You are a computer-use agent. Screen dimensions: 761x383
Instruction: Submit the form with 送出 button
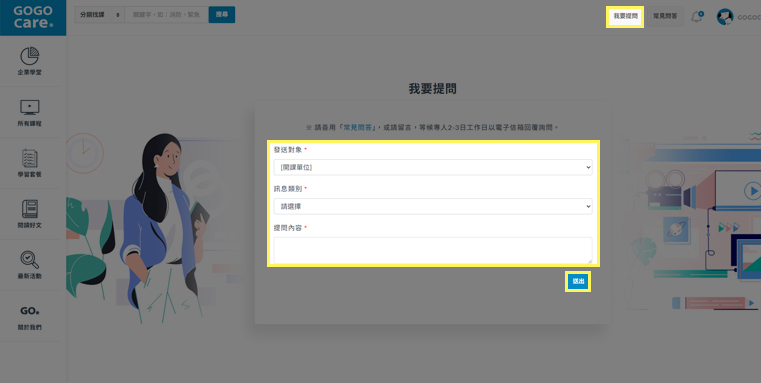578,281
